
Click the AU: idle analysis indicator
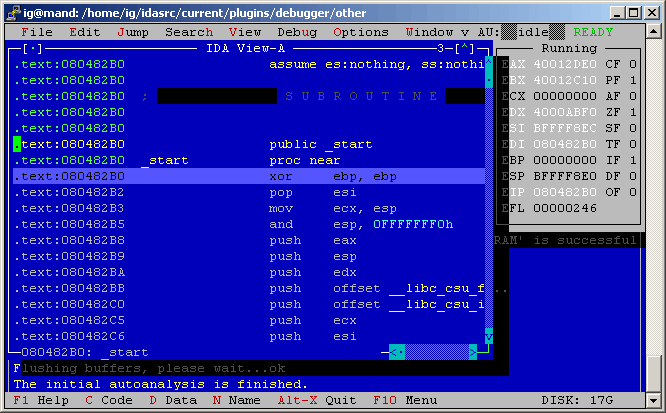point(521,32)
